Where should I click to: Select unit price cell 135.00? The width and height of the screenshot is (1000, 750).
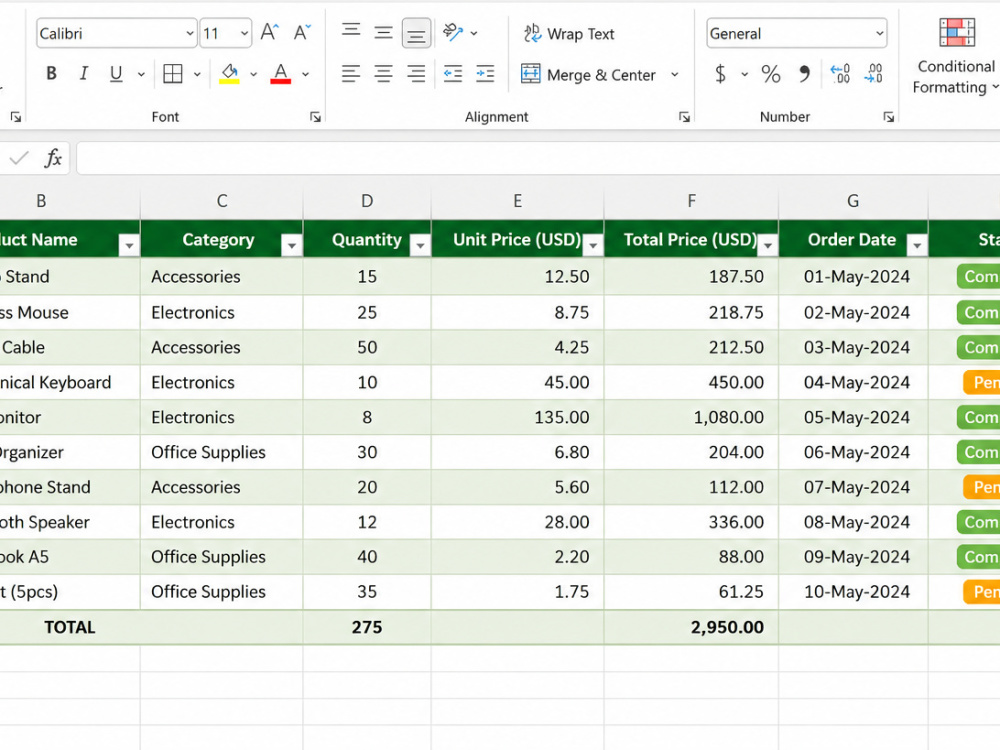(x=518, y=418)
